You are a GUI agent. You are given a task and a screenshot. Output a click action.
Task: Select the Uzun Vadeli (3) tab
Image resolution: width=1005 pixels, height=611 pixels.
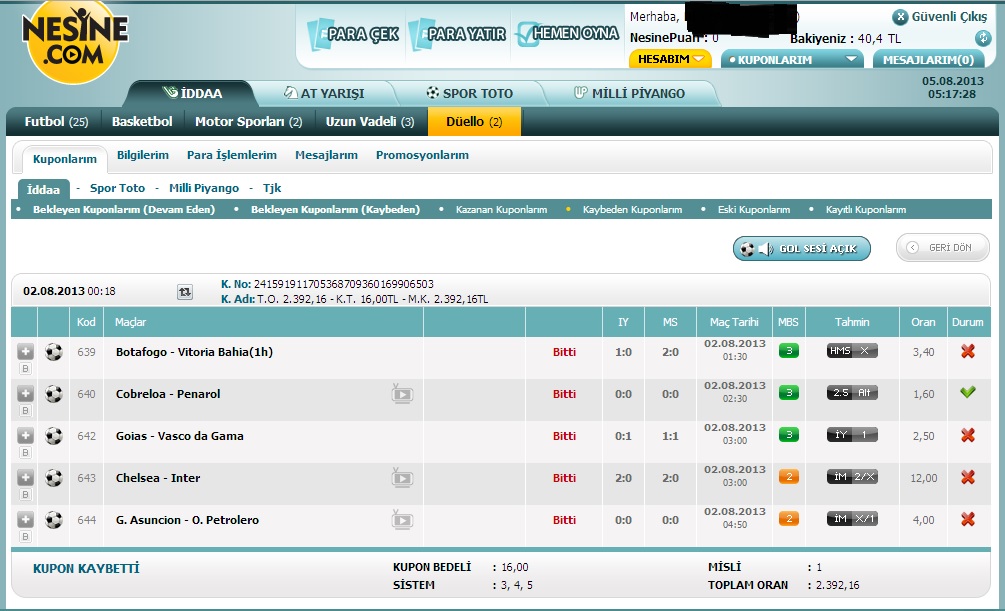click(x=370, y=122)
